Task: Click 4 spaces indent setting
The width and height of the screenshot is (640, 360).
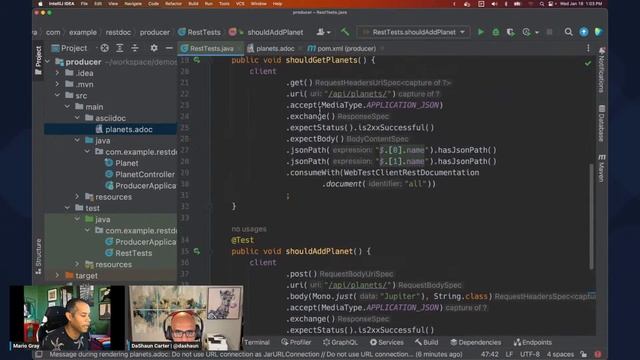Action: tap(560, 354)
